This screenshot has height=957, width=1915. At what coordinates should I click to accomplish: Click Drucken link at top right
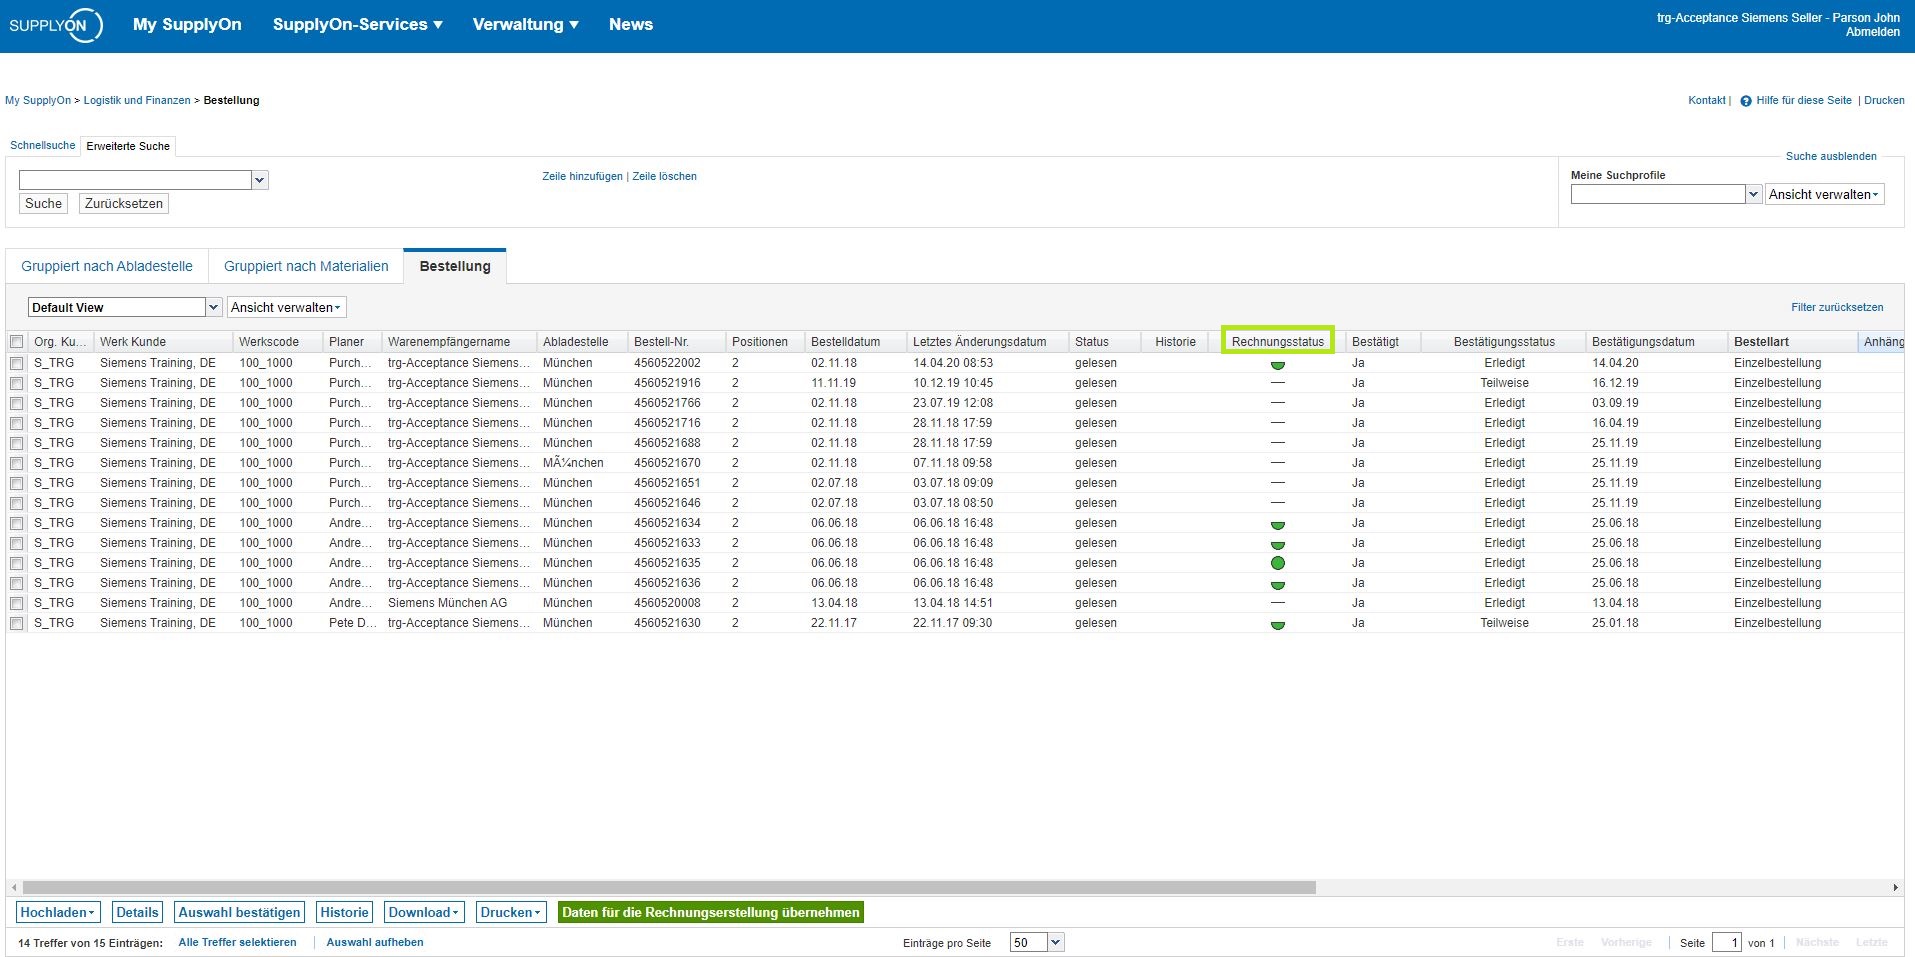click(1884, 101)
